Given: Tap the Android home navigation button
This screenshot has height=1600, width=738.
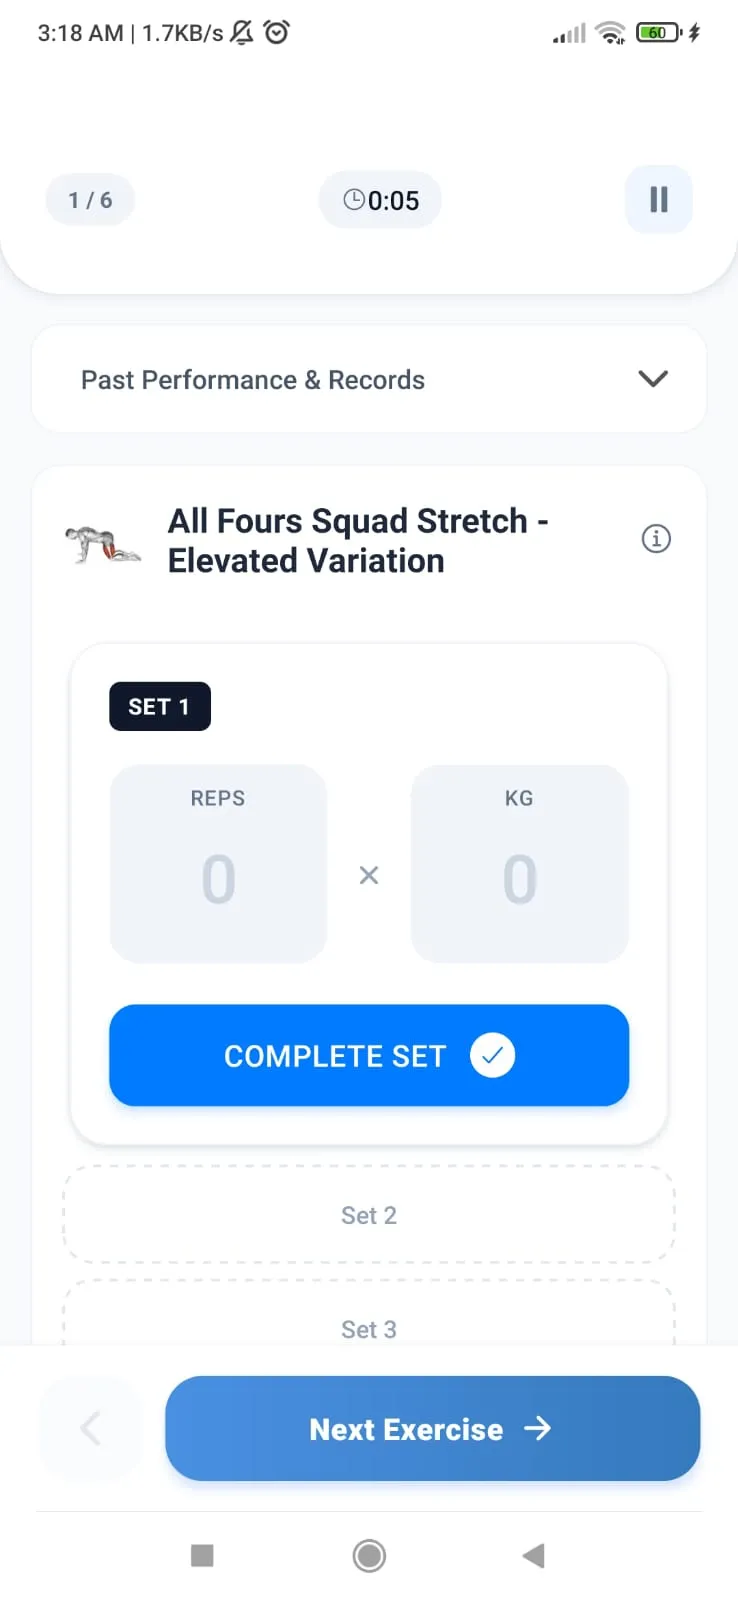Looking at the screenshot, I should coord(369,1555).
